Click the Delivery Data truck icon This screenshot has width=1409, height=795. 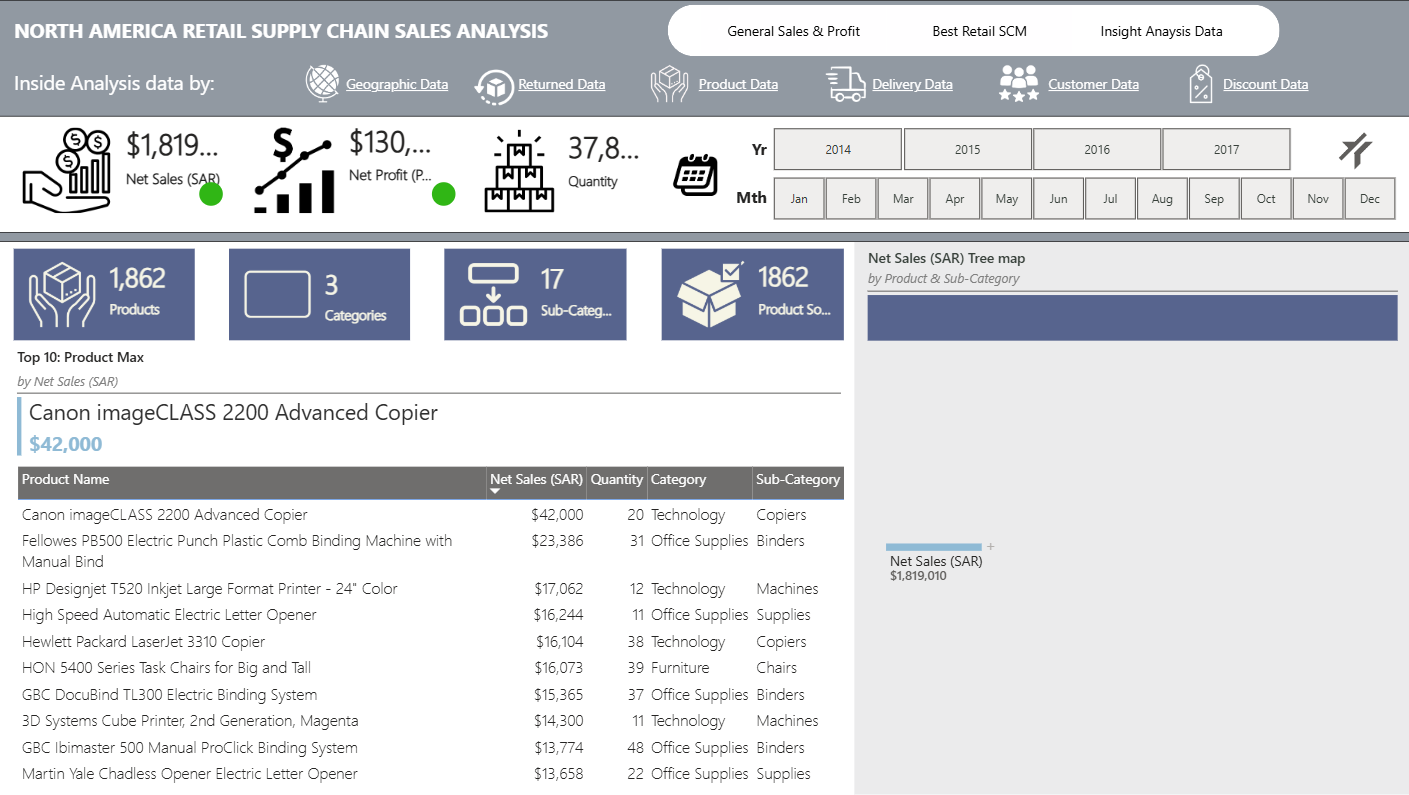tap(846, 84)
